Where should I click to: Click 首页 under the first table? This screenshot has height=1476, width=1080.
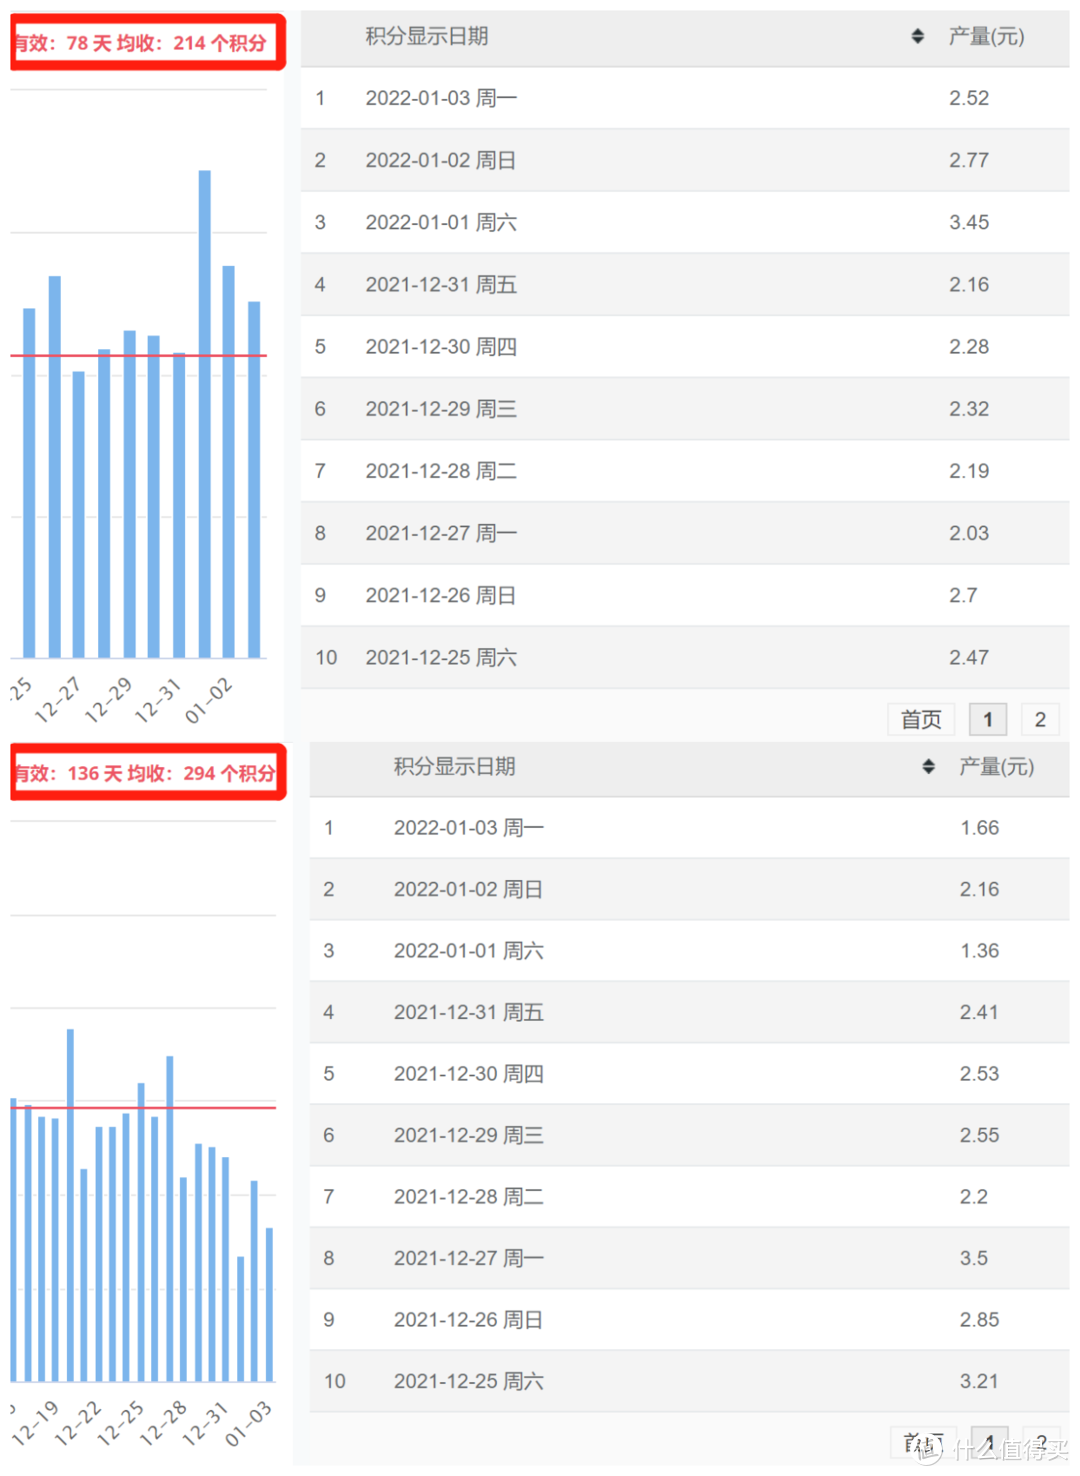(921, 719)
